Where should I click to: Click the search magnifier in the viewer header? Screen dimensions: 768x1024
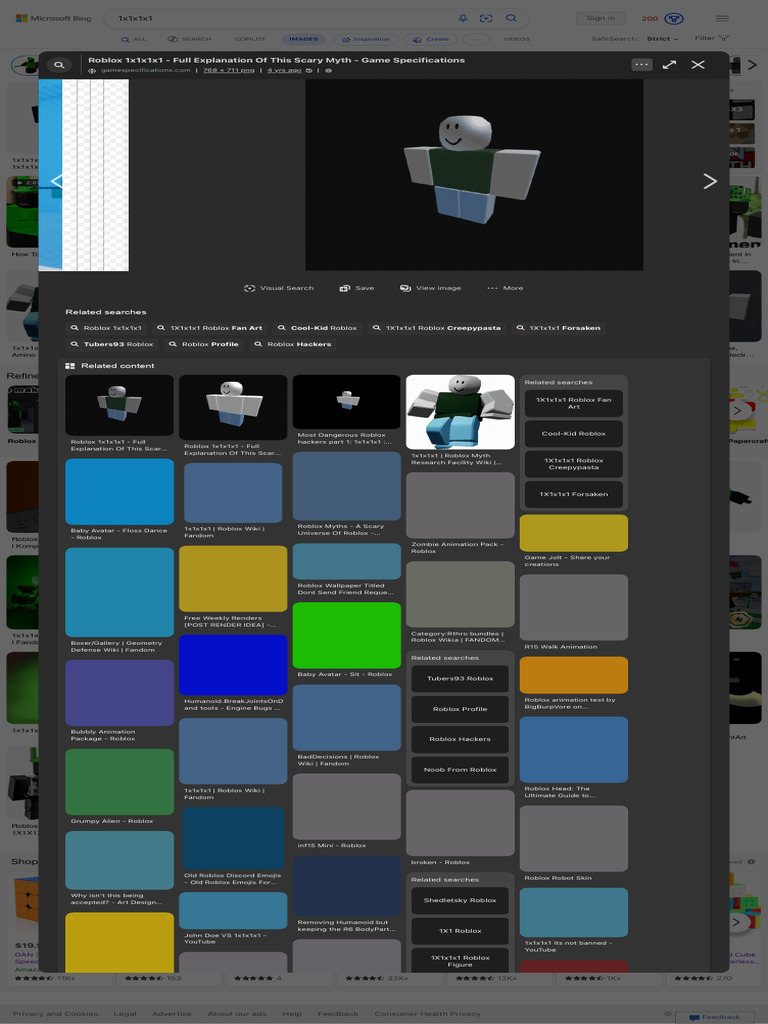tap(59, 65)
